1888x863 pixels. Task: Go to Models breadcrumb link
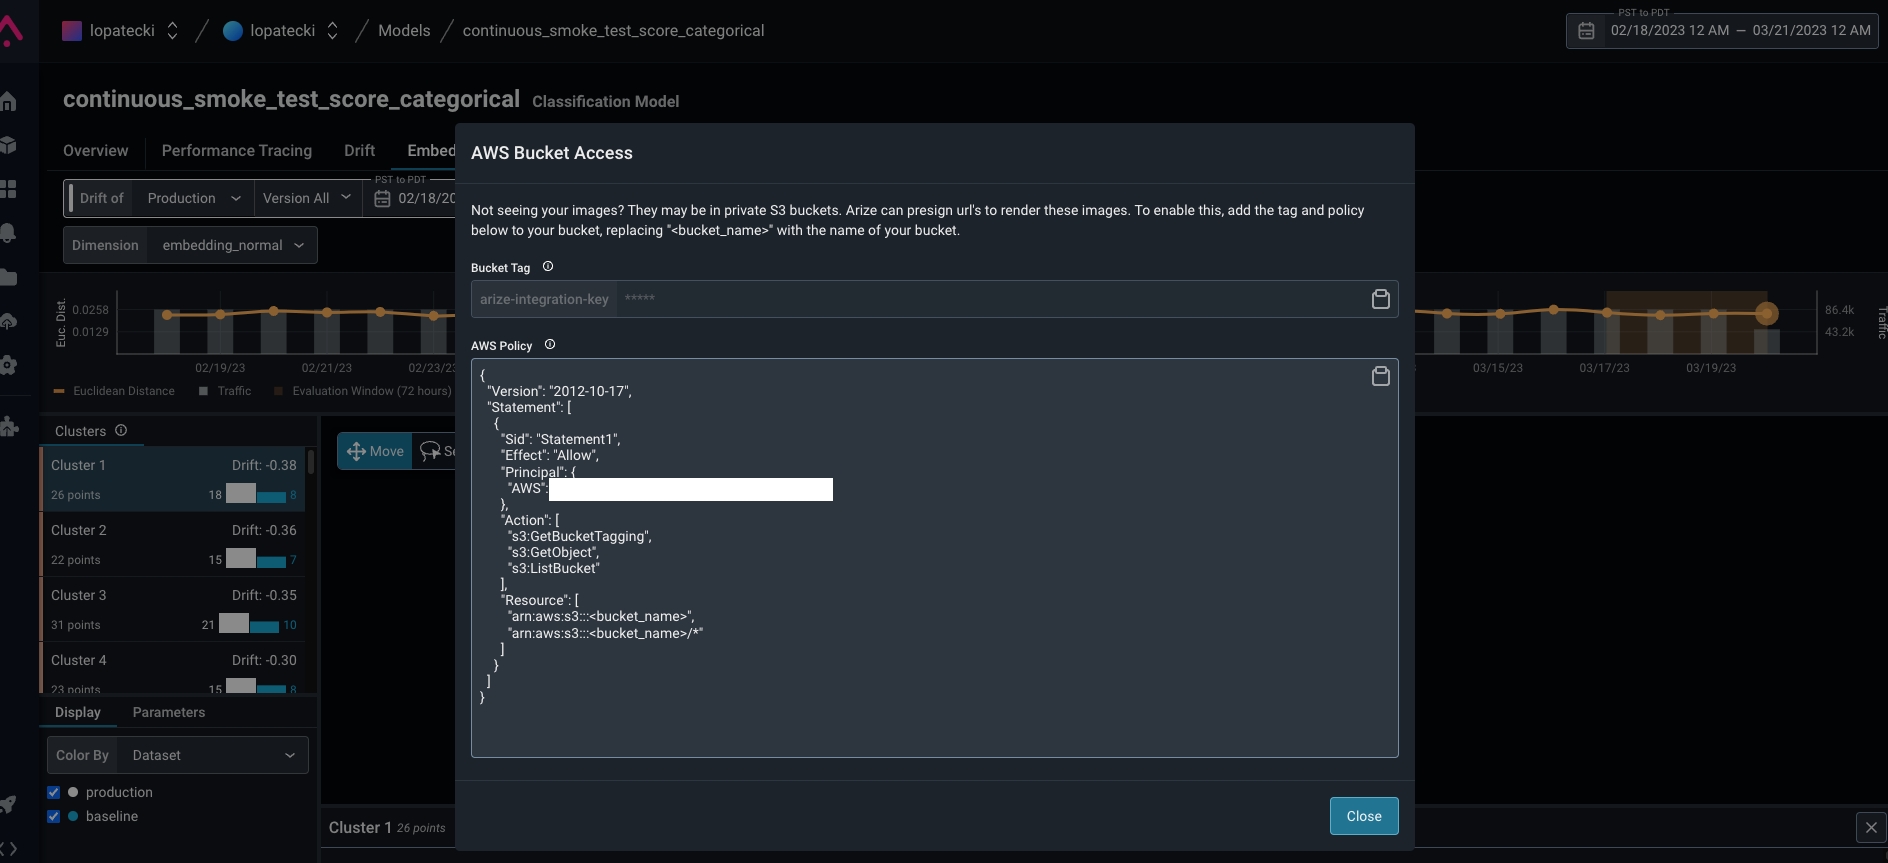(404, 31)
